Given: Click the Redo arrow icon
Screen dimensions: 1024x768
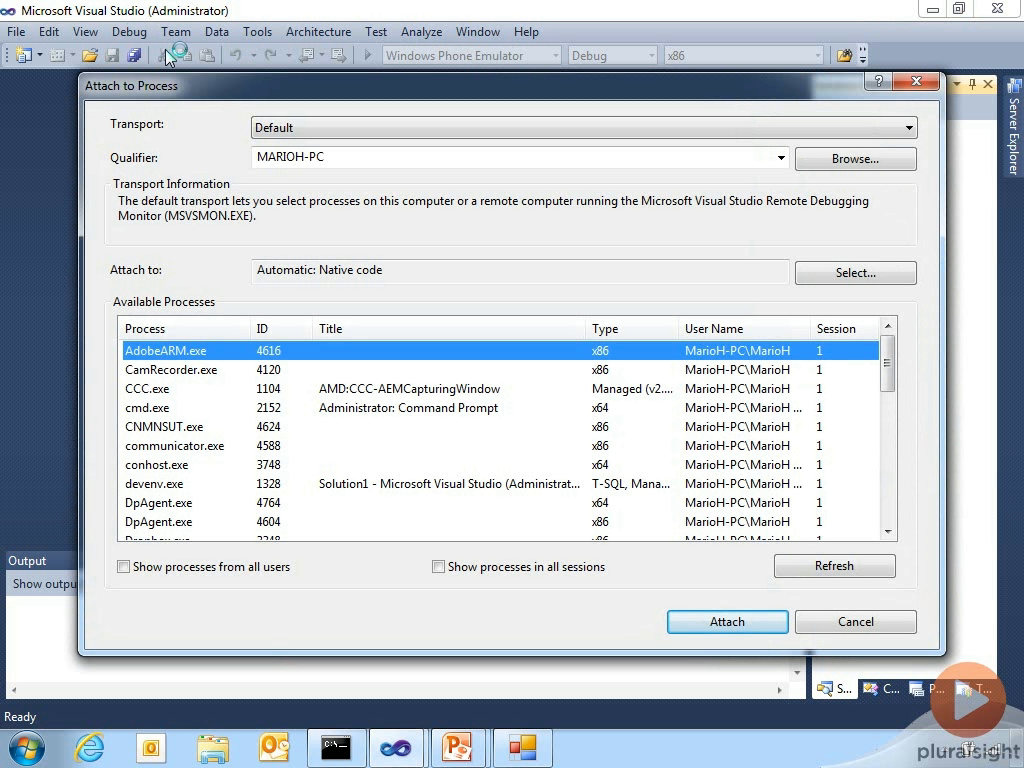Looking at the screenshot, I should pyautogui.click(x=270, y=56).
